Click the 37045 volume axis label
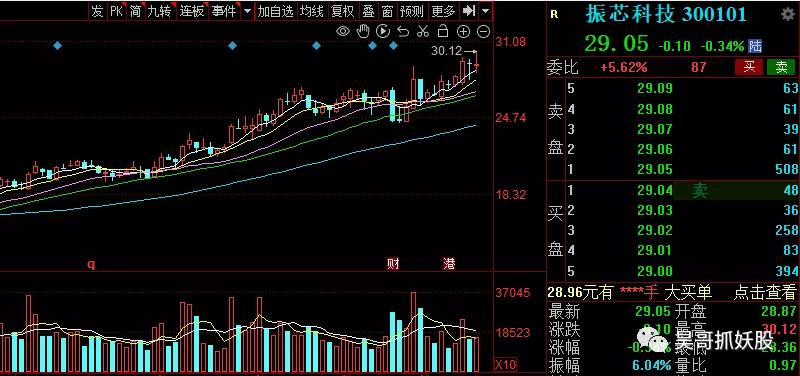 click(513, 293)
